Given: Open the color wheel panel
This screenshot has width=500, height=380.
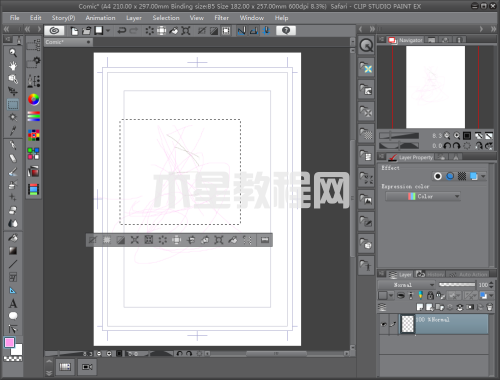Looking at the screenshot, I should [33, 99].
